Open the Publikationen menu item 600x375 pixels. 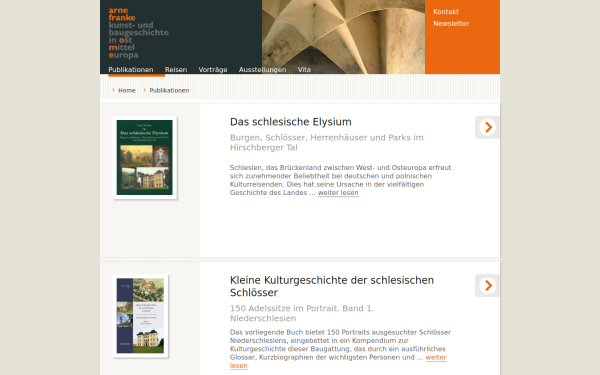point(130,70)
